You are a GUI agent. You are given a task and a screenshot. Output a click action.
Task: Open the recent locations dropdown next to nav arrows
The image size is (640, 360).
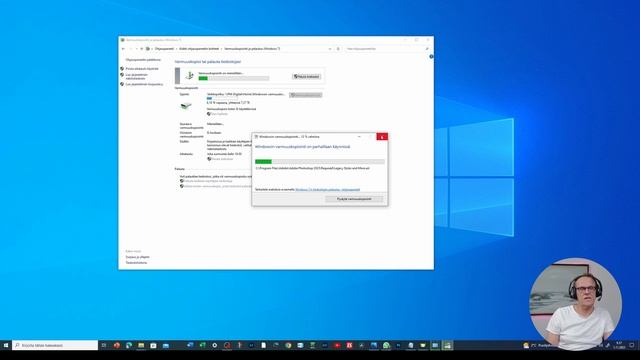point(136,49)
